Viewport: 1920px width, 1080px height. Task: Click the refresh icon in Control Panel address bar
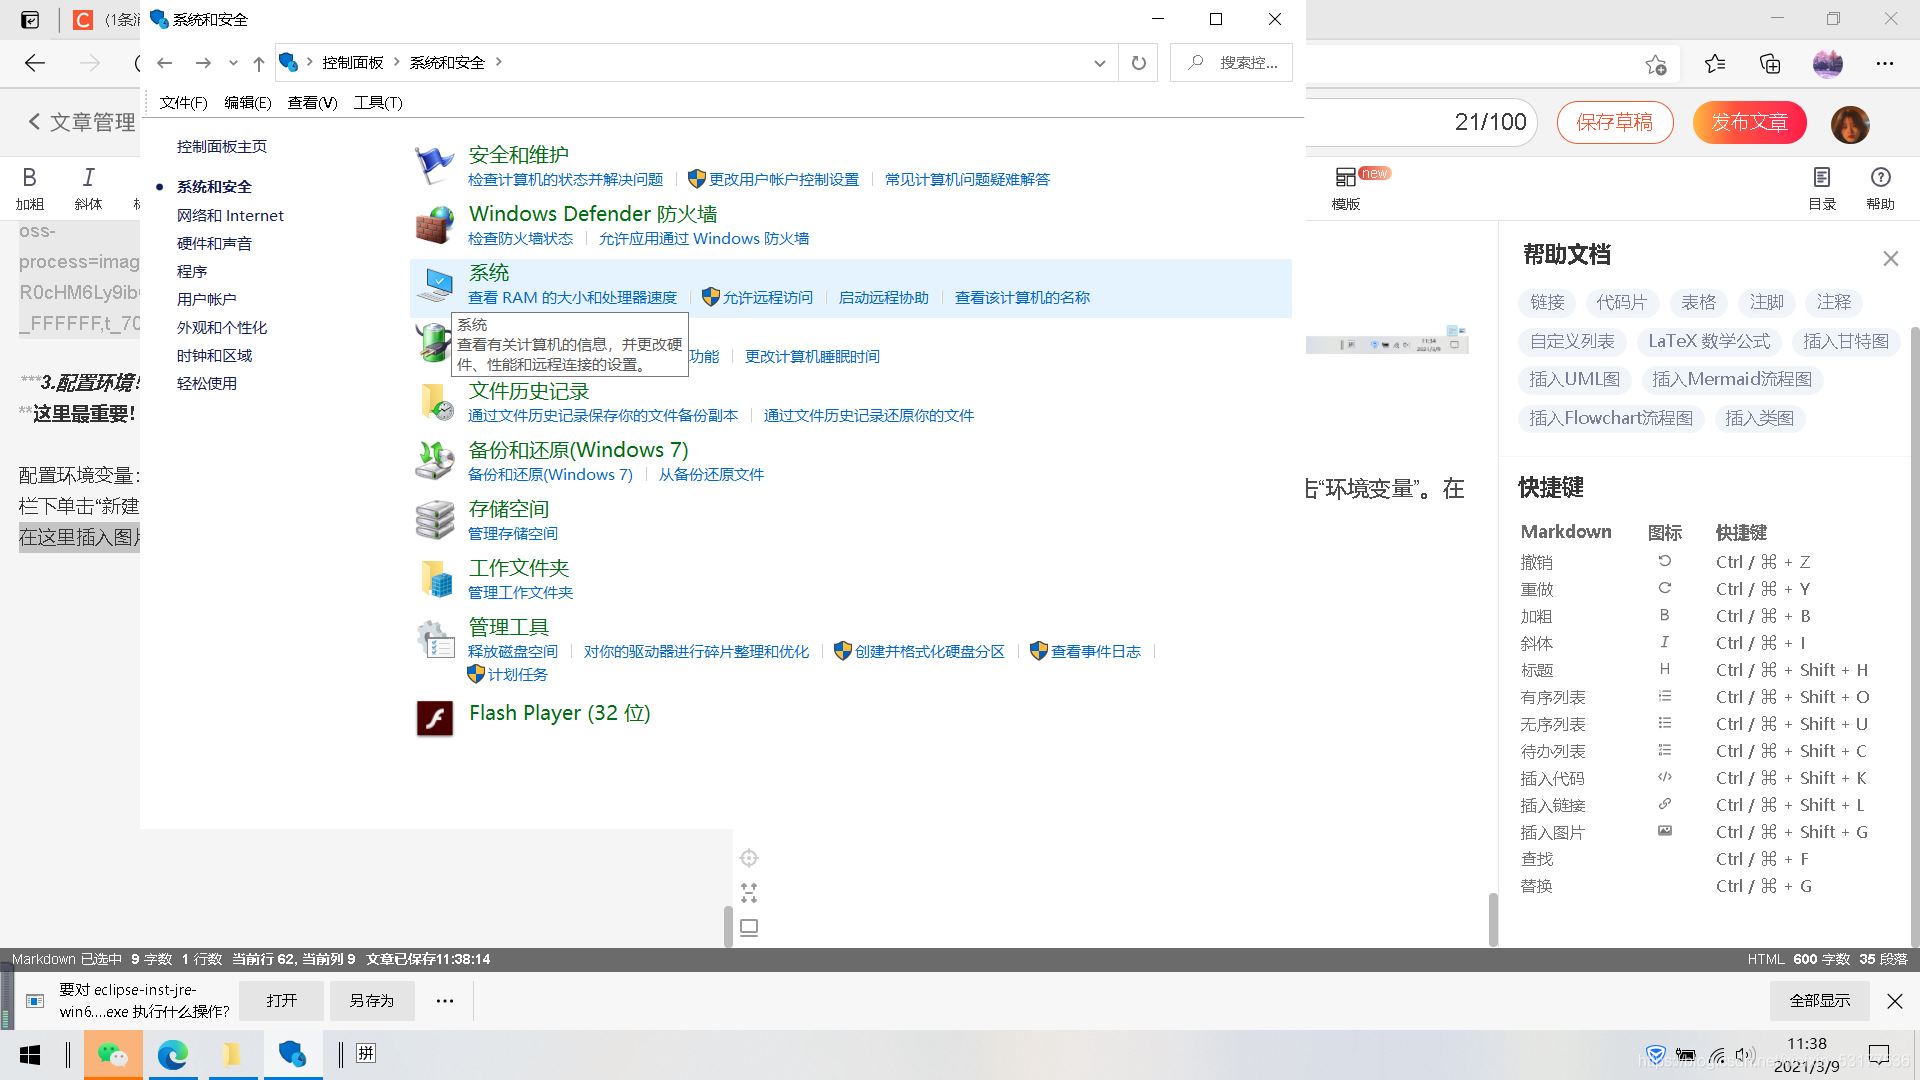pos(1138,62)
